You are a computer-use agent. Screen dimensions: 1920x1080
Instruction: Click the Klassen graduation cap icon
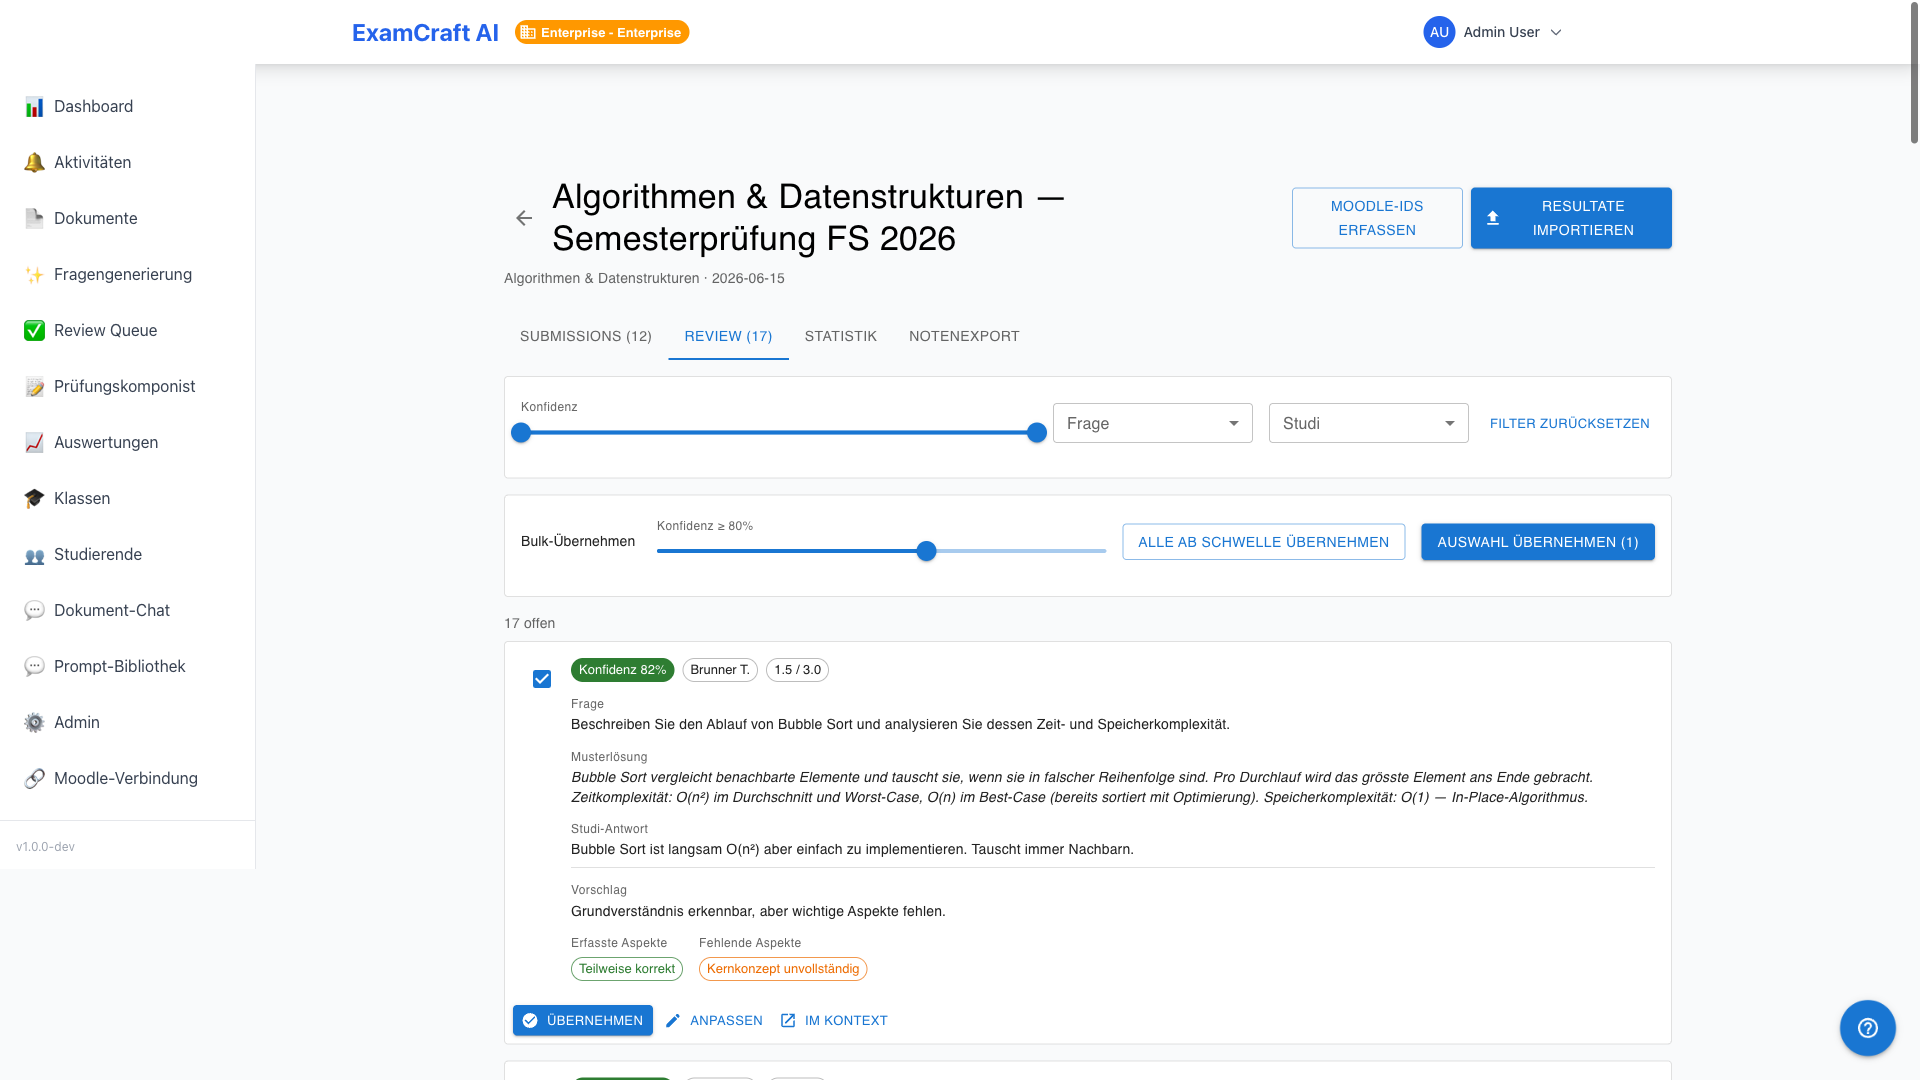tap(34, 499)
